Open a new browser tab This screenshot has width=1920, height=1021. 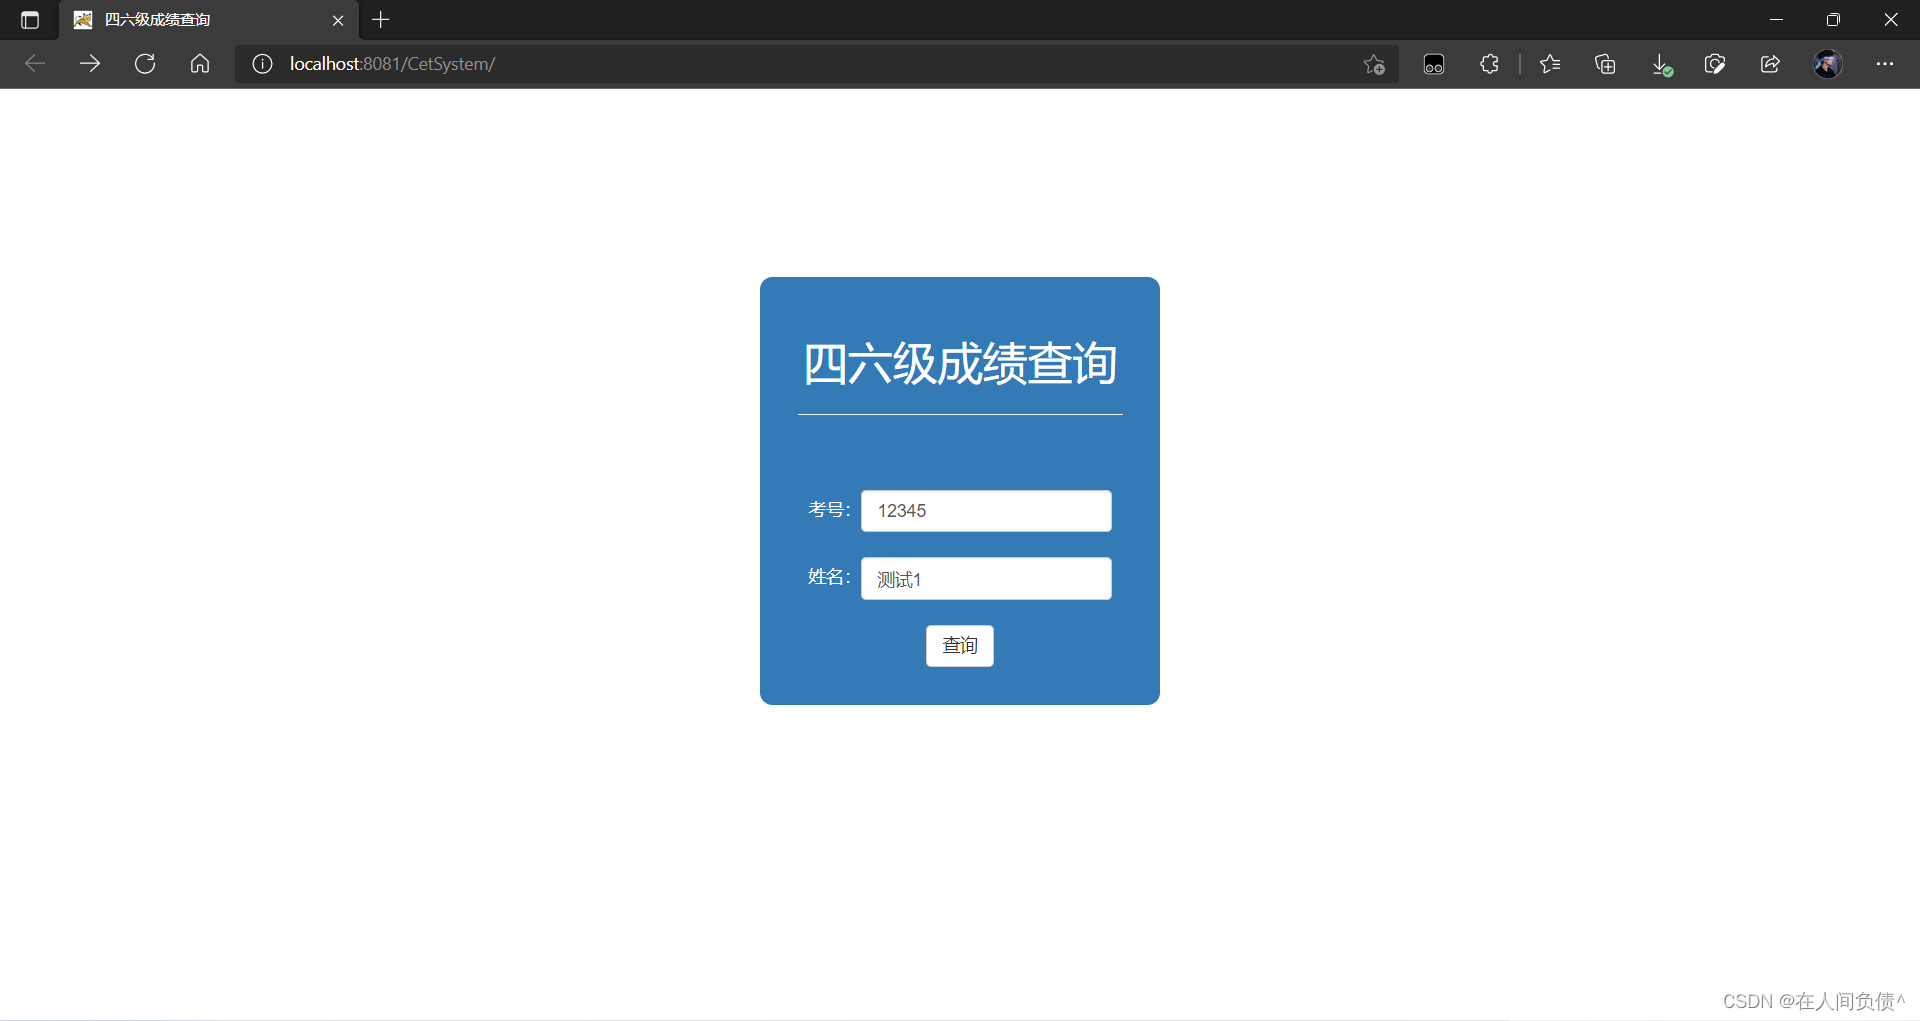coord(380,19)
